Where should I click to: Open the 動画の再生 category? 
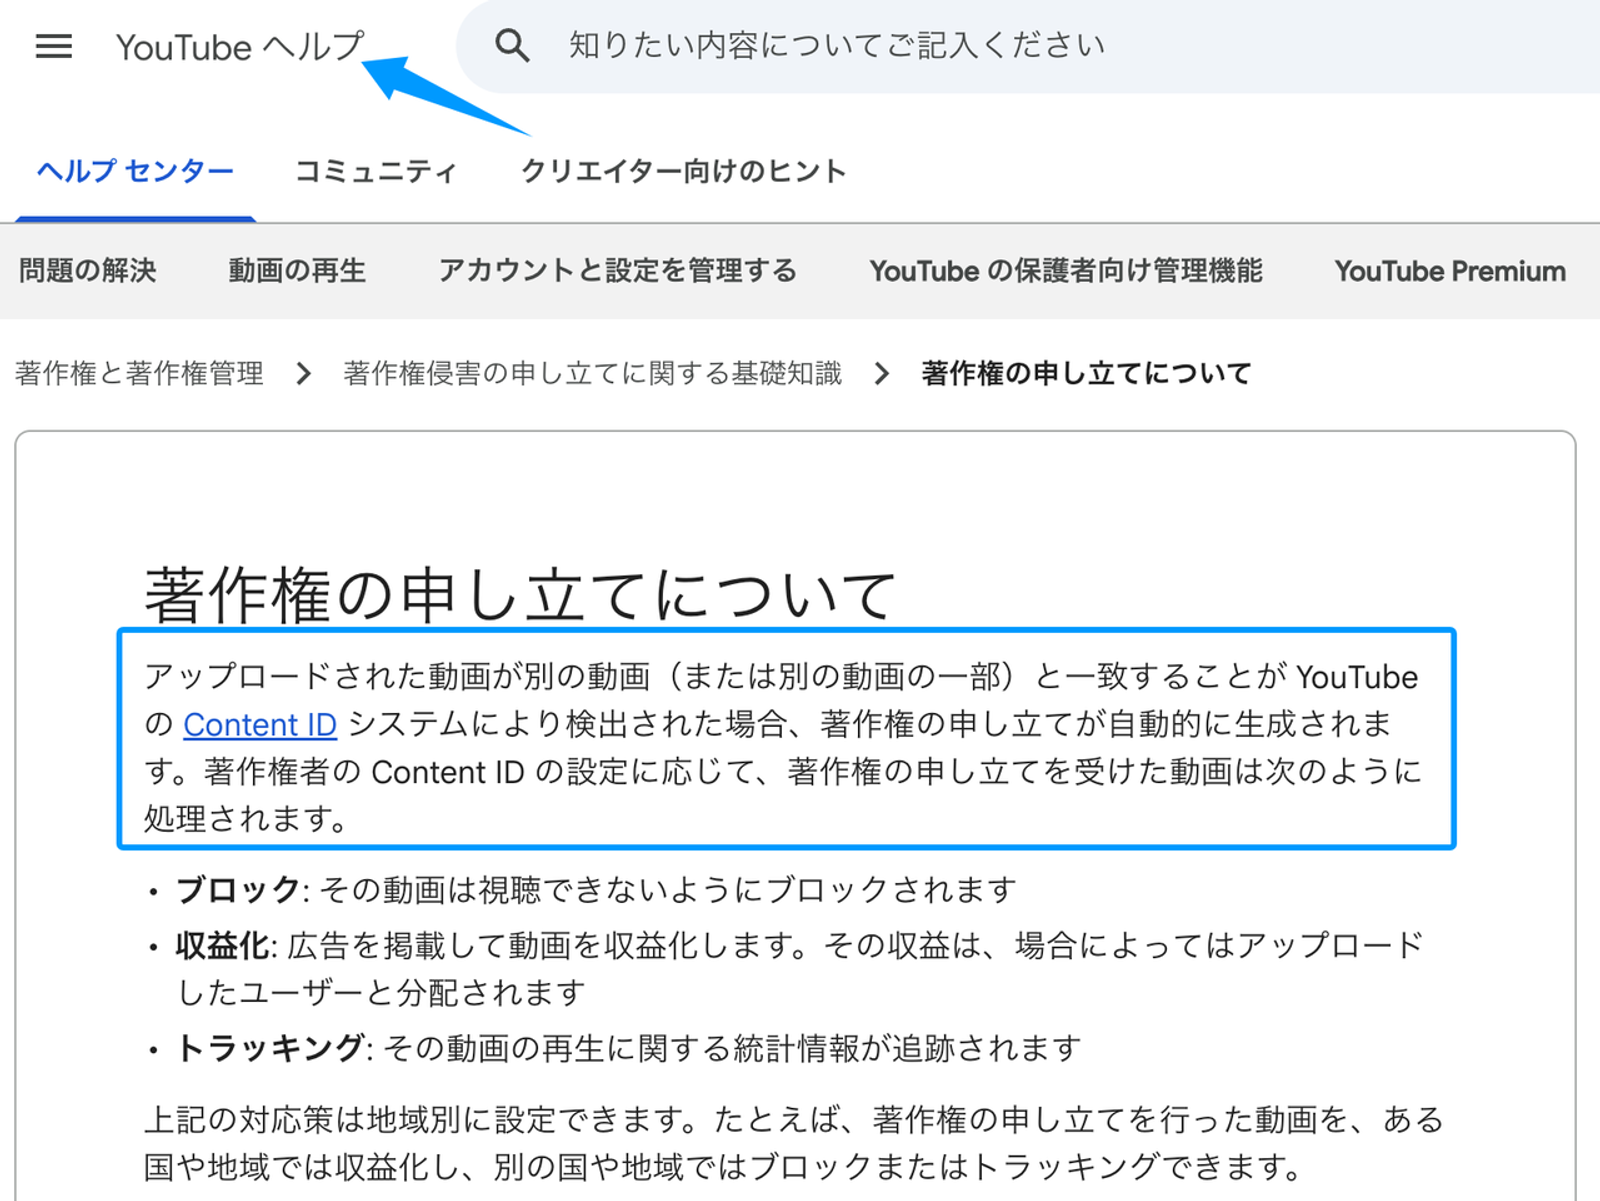click(297, 271)
